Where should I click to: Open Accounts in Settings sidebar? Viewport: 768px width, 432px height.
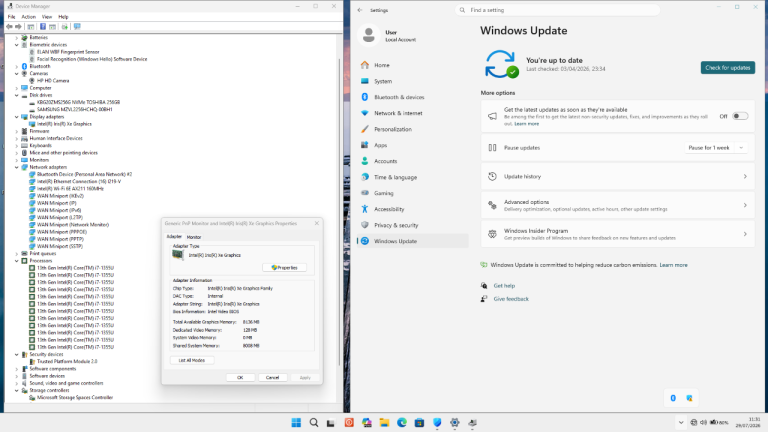[x=412, y=161]
